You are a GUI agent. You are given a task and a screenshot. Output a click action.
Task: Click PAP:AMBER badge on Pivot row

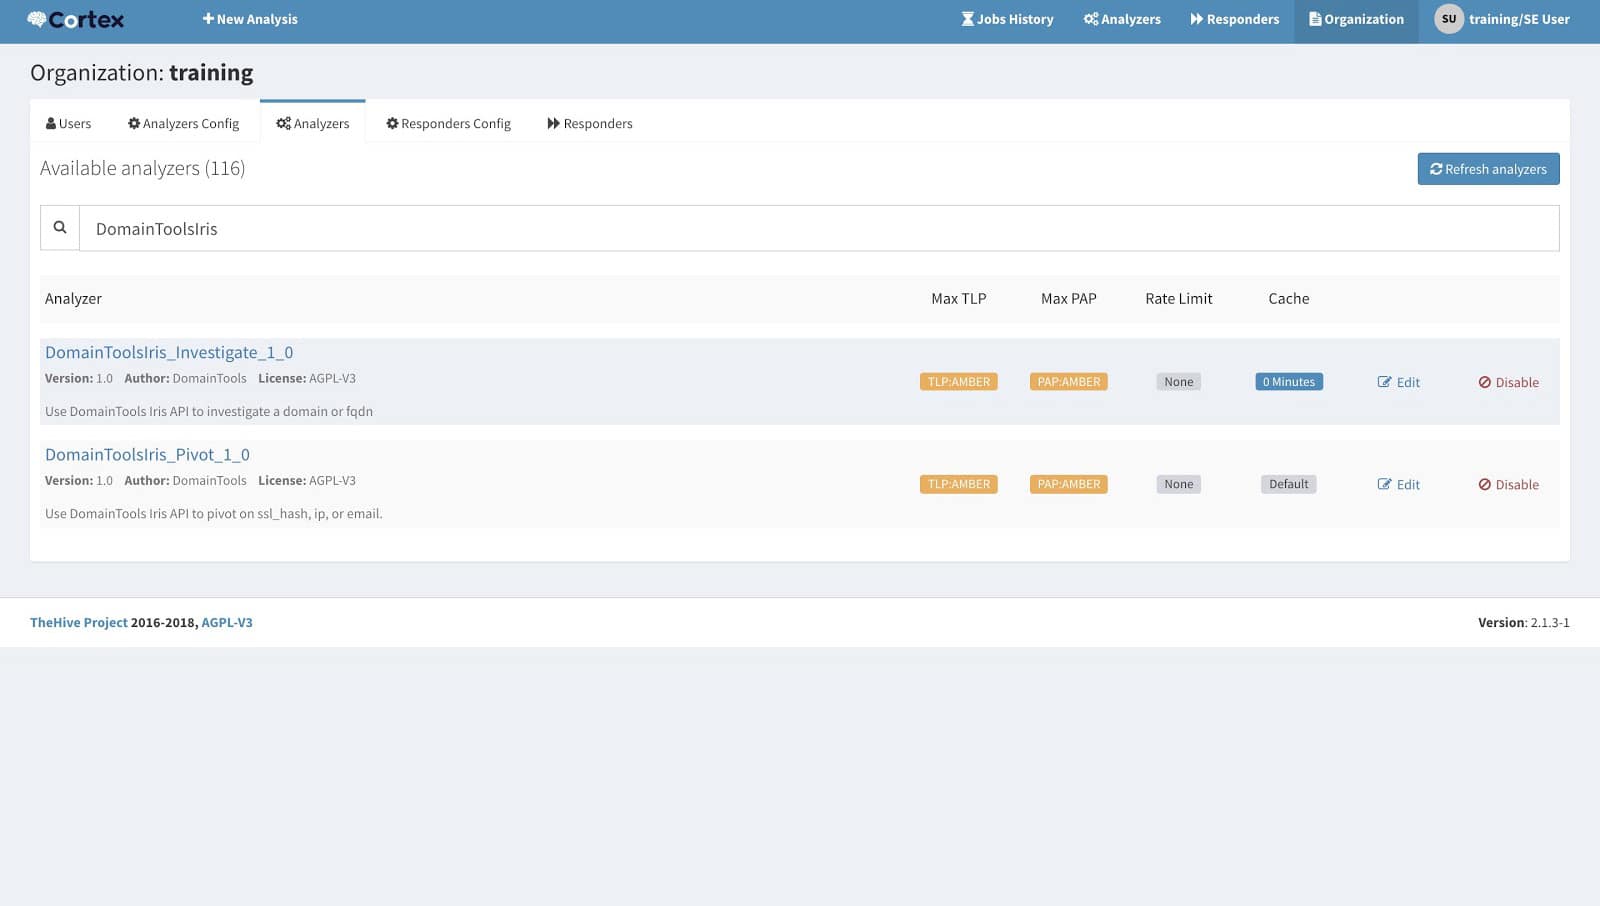[1068, 484]
